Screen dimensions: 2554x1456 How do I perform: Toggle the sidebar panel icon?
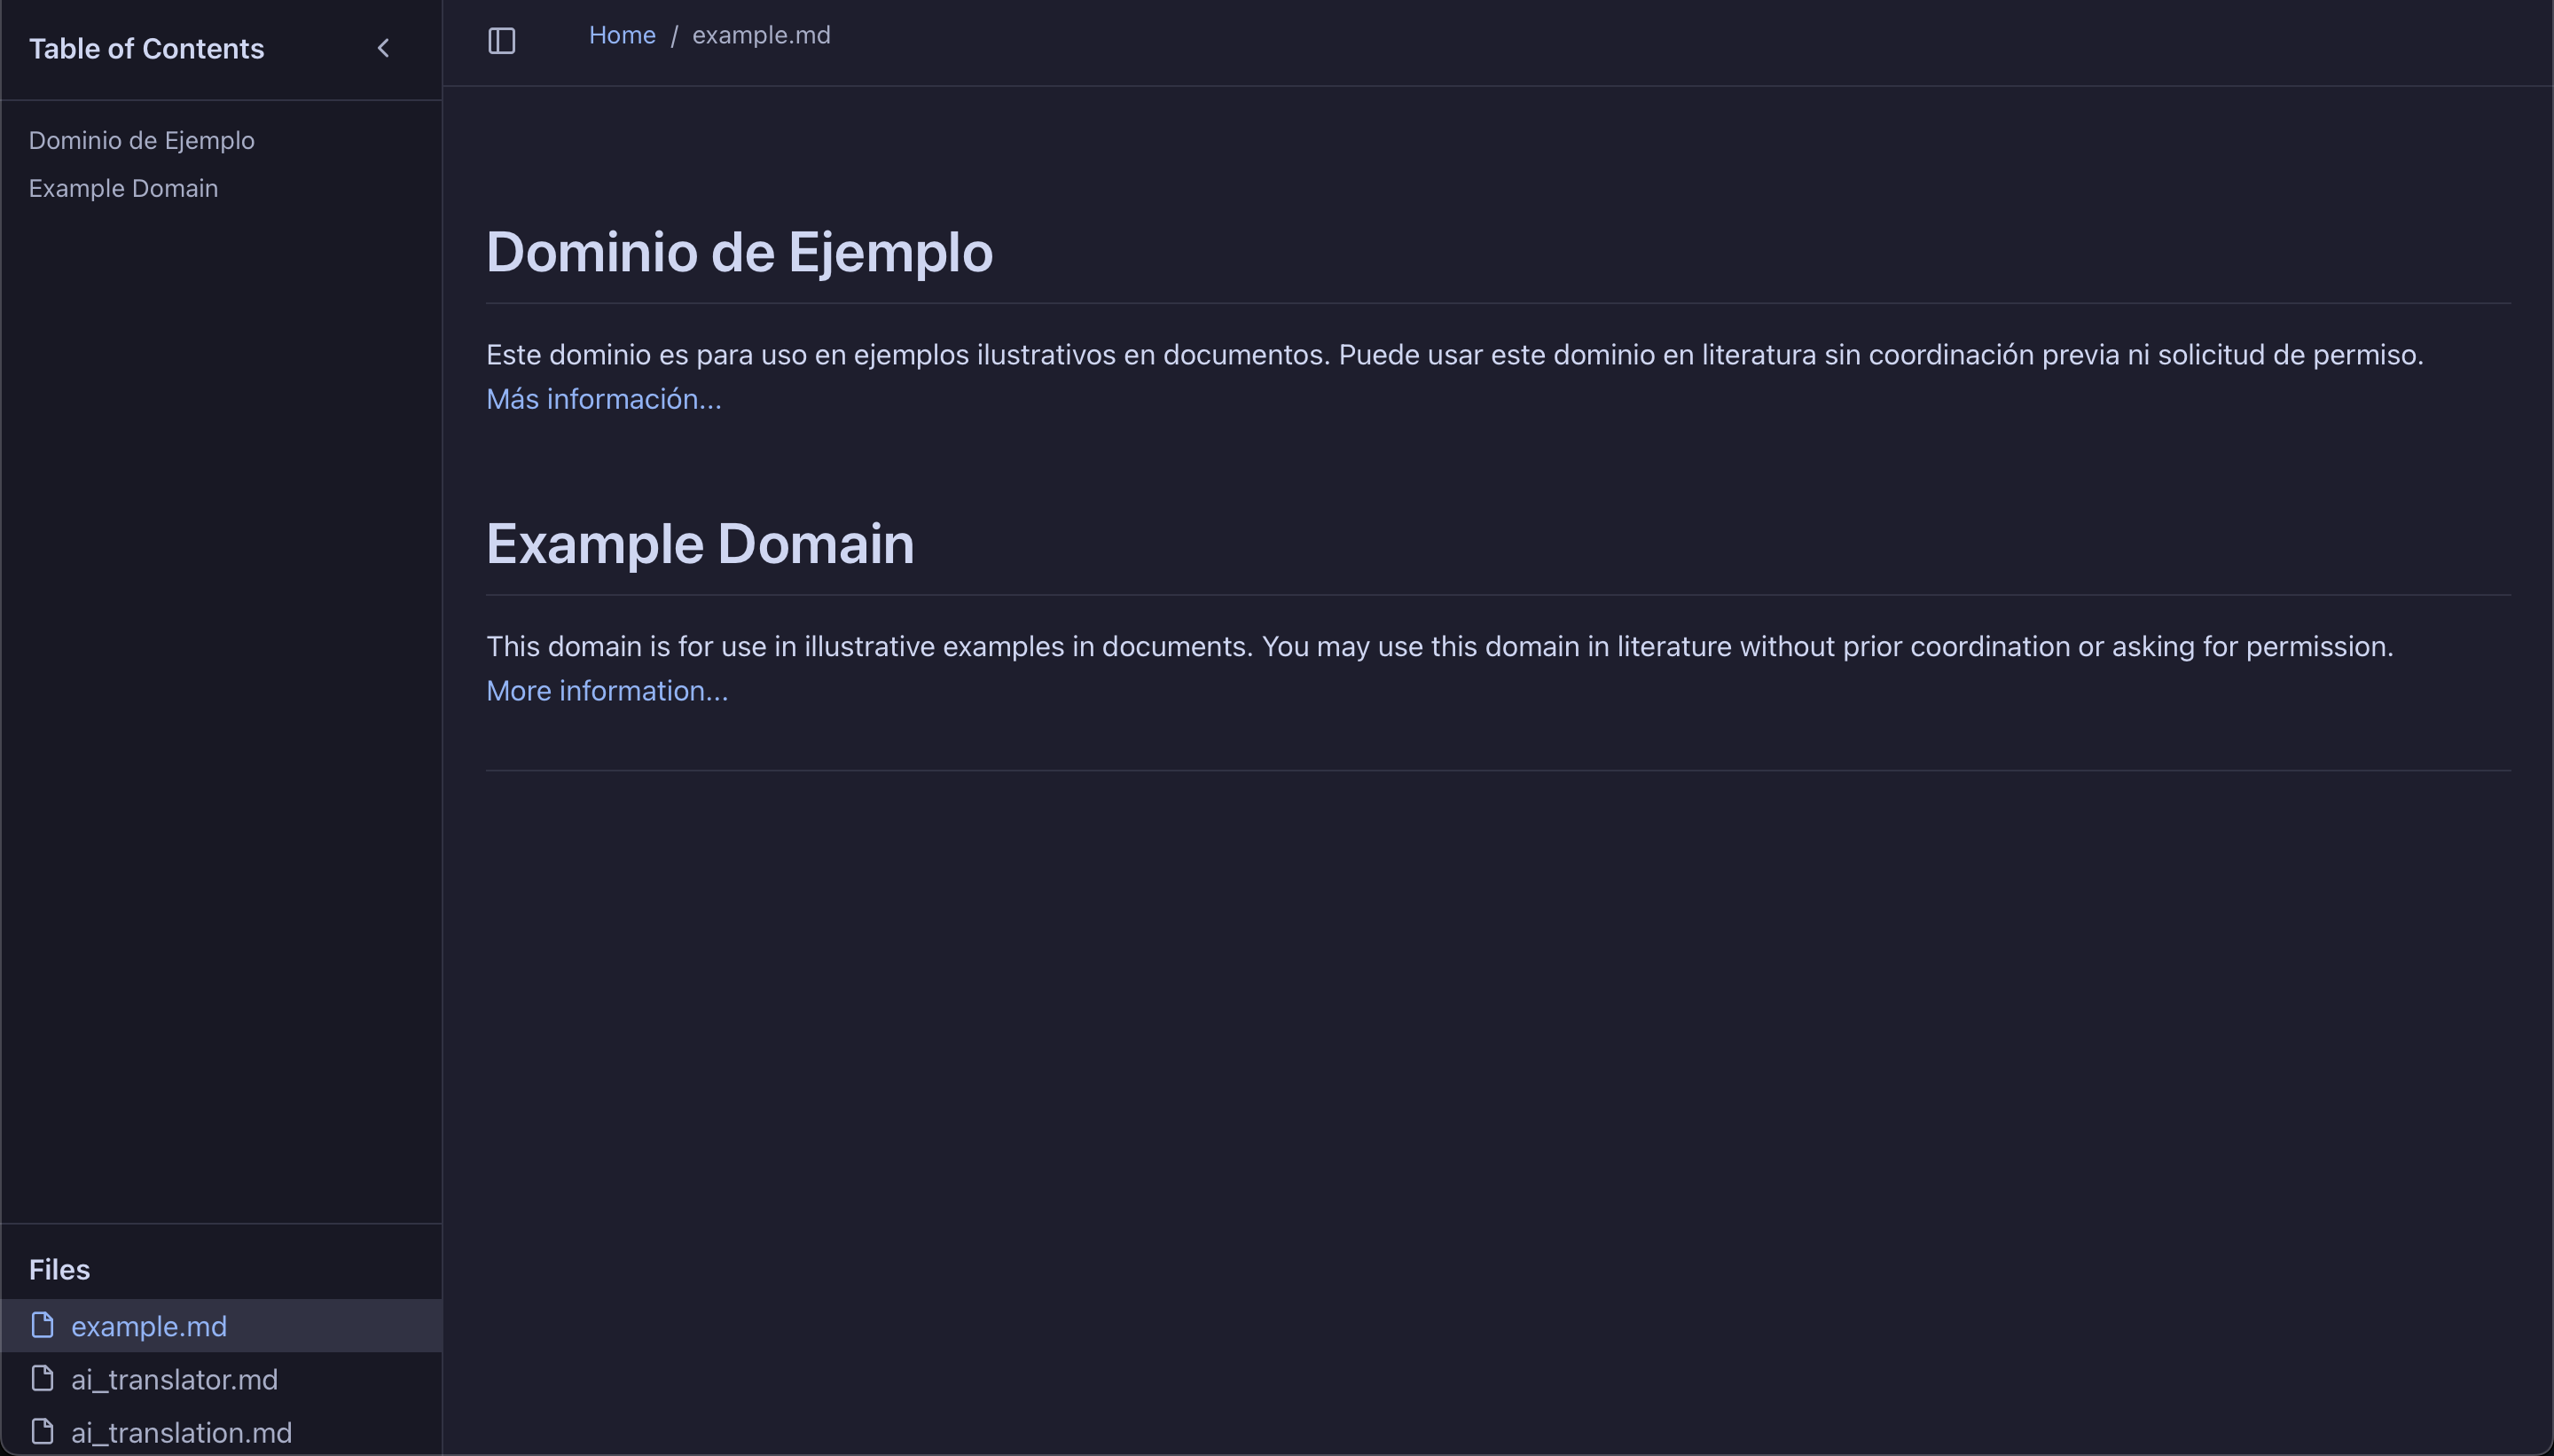click(x=501, y=41)
